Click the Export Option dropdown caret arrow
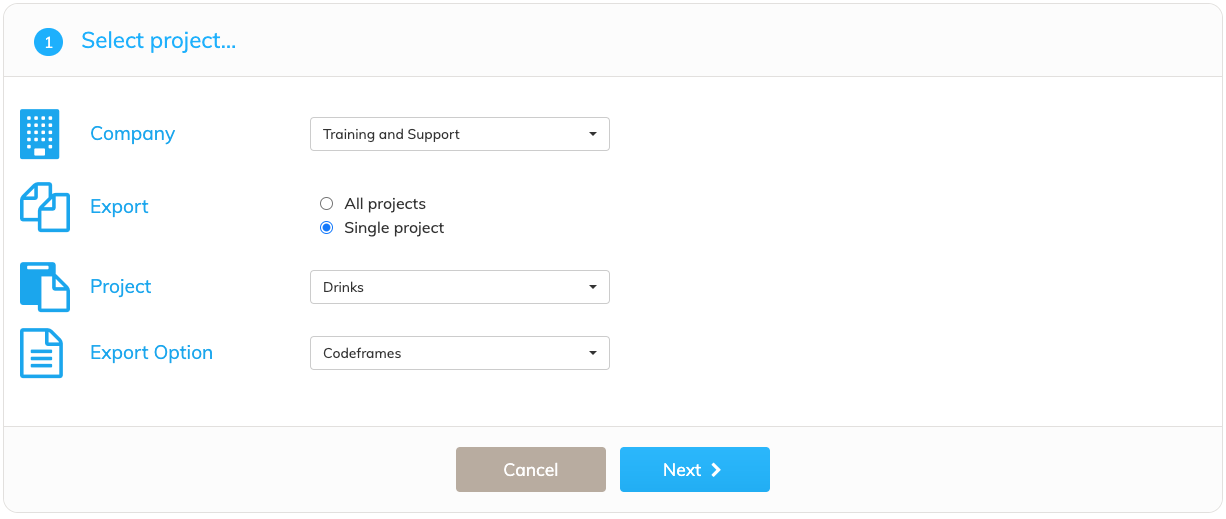Viewport: 1226px width, 519px height. coord(593,353)
